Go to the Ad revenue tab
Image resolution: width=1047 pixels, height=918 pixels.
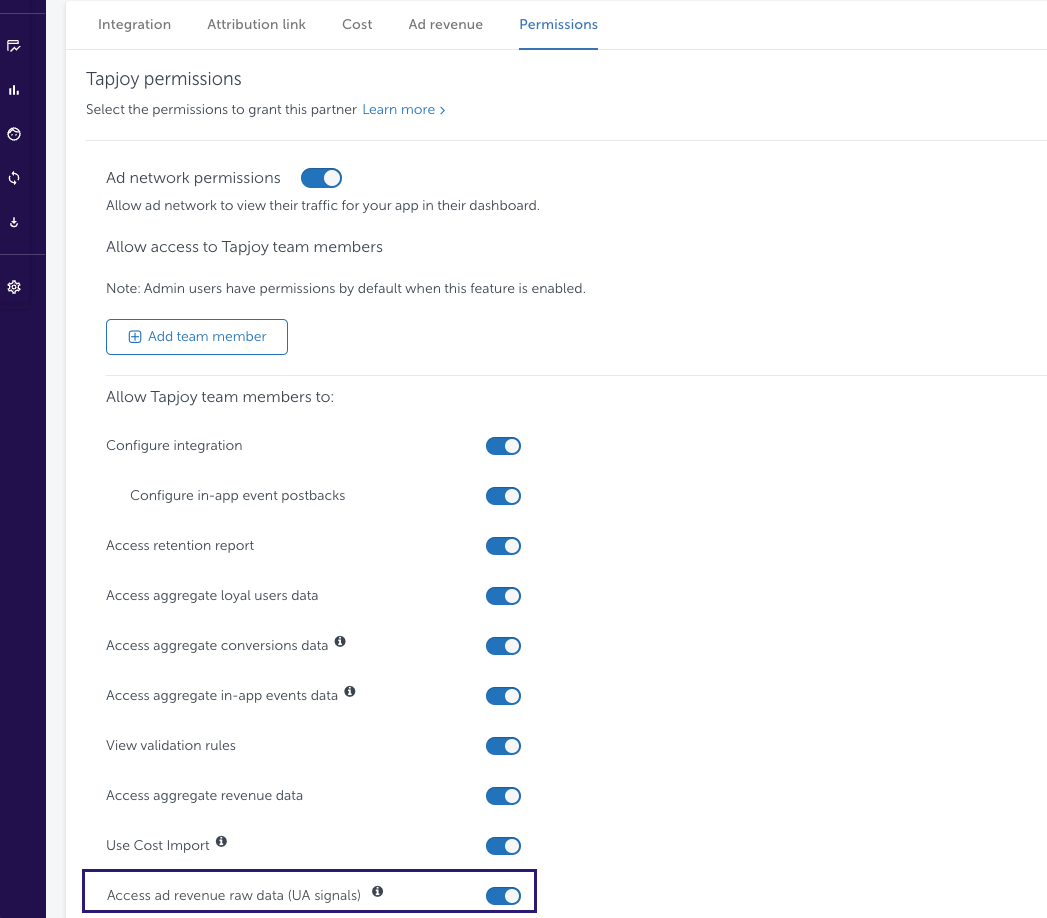pos(445,24)
